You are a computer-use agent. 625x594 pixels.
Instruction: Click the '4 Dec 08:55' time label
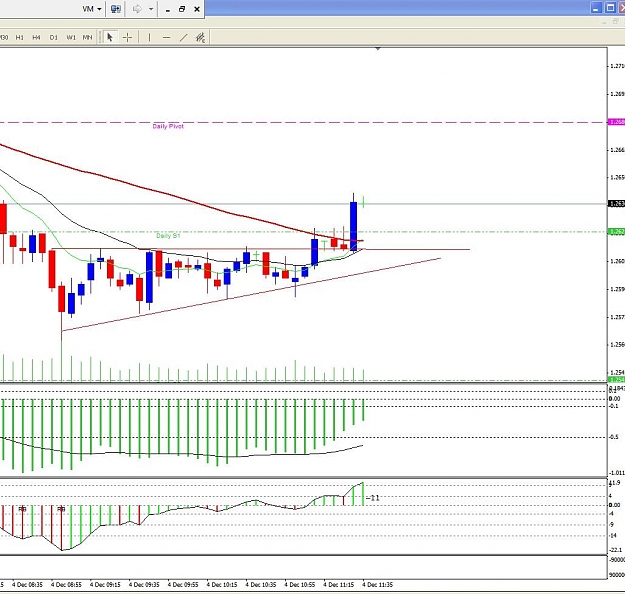(66, 585)
